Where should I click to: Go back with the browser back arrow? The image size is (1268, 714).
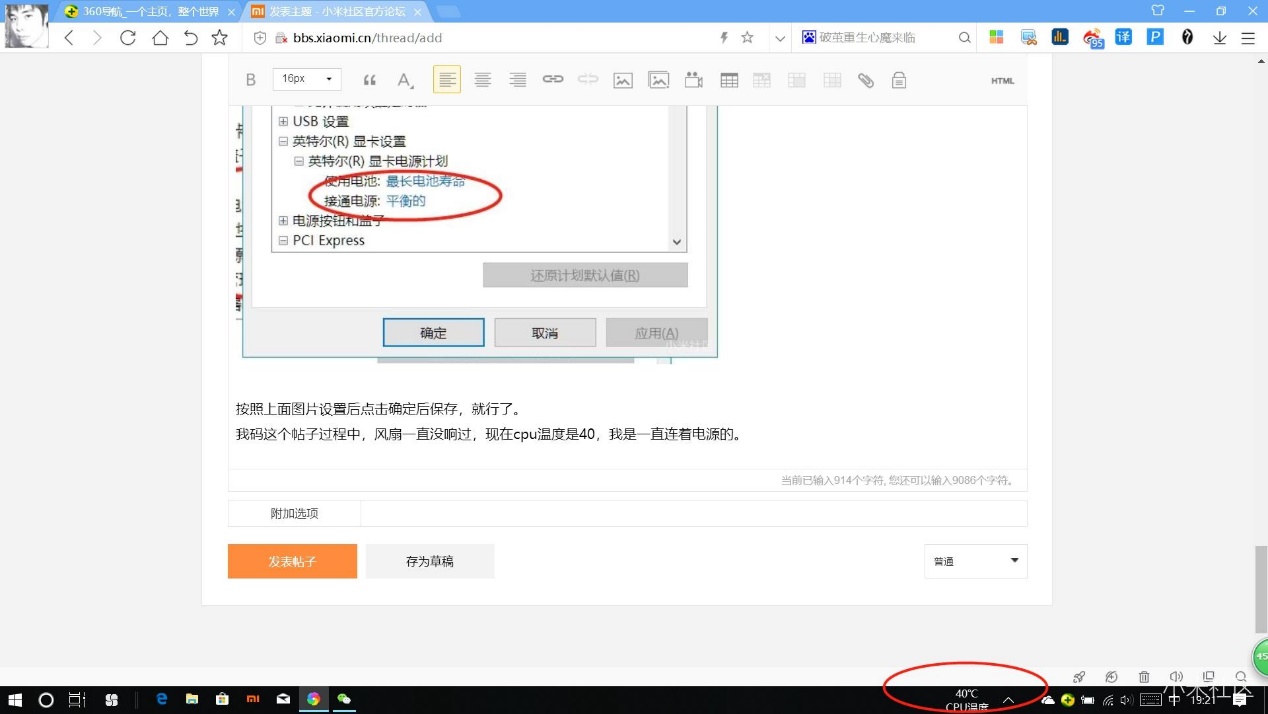(x=69, y=38)
